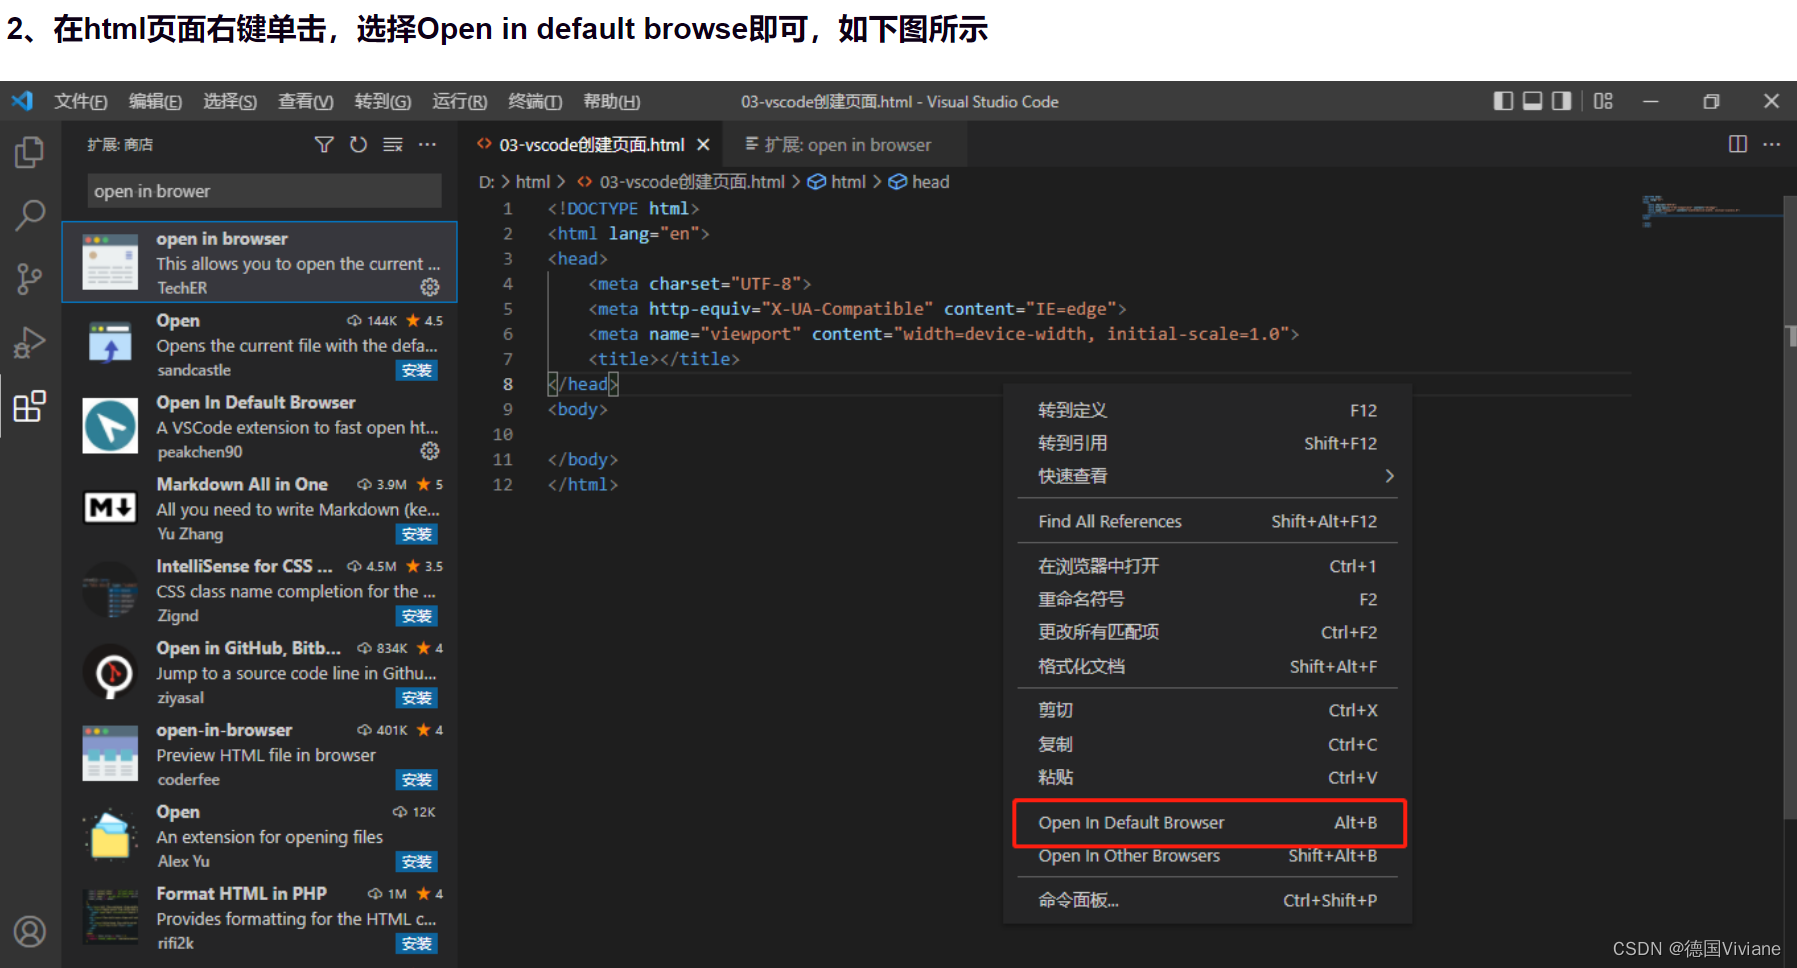This screenshot has height=968, width=1797.
Task: Clear extensions search results icon
Action: coord(393,145)
